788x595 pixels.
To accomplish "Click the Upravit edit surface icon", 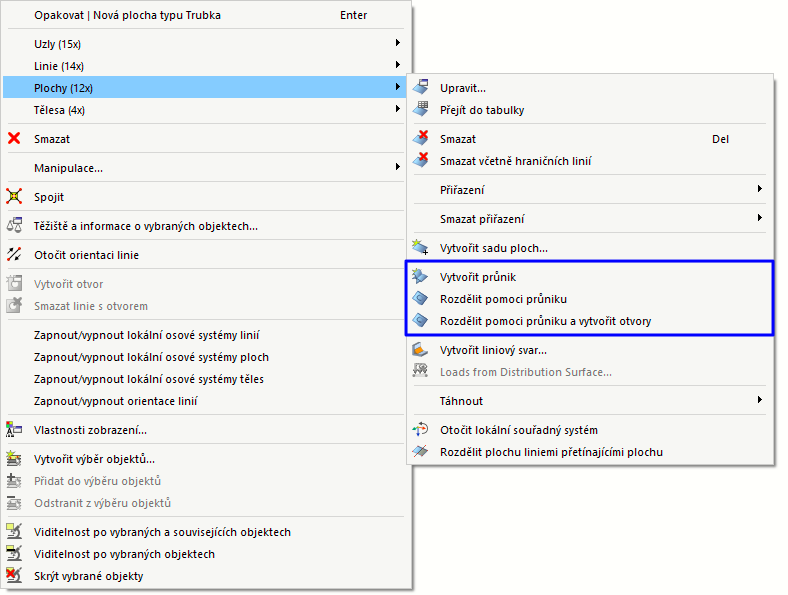I will tap(421, 88).
